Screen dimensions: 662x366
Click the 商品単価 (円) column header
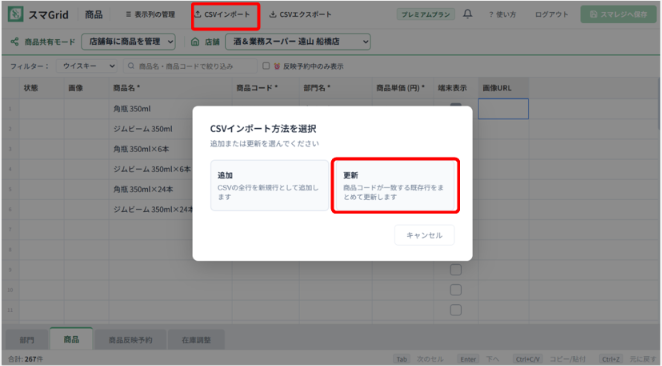click(403, 88)
